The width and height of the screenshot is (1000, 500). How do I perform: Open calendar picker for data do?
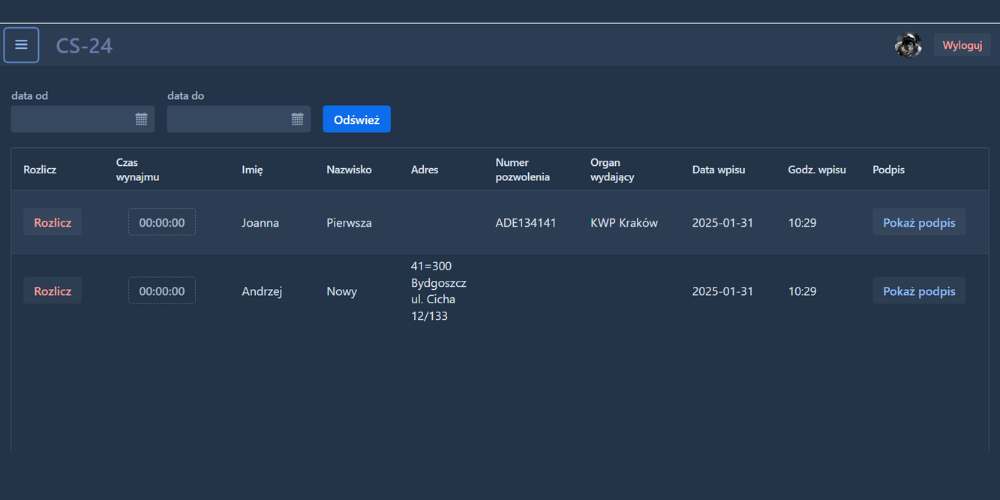[297, 119]
